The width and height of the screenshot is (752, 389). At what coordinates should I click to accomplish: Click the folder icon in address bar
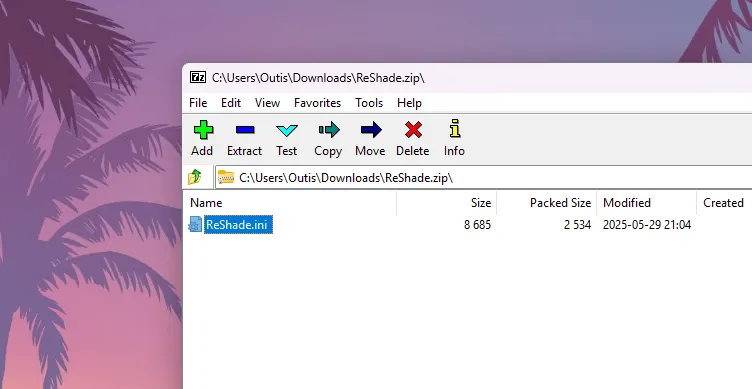pos(225,177)
